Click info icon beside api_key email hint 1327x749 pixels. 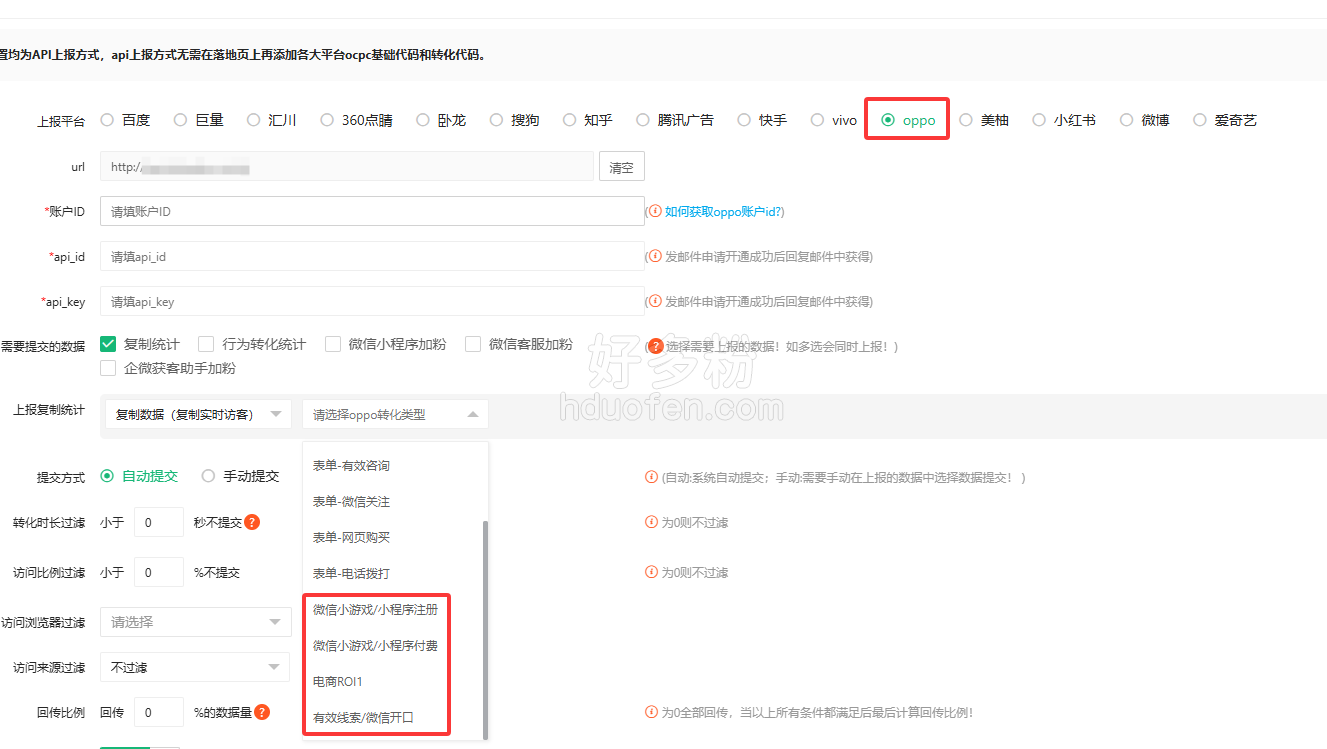[x=655, y=301]
